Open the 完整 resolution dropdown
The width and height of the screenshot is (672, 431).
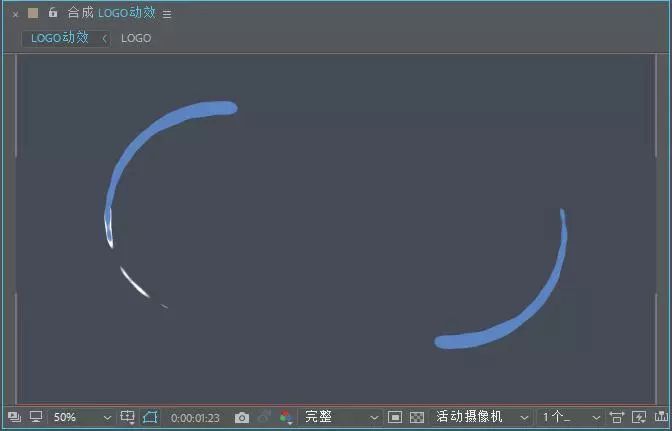[x=340, y=417]
